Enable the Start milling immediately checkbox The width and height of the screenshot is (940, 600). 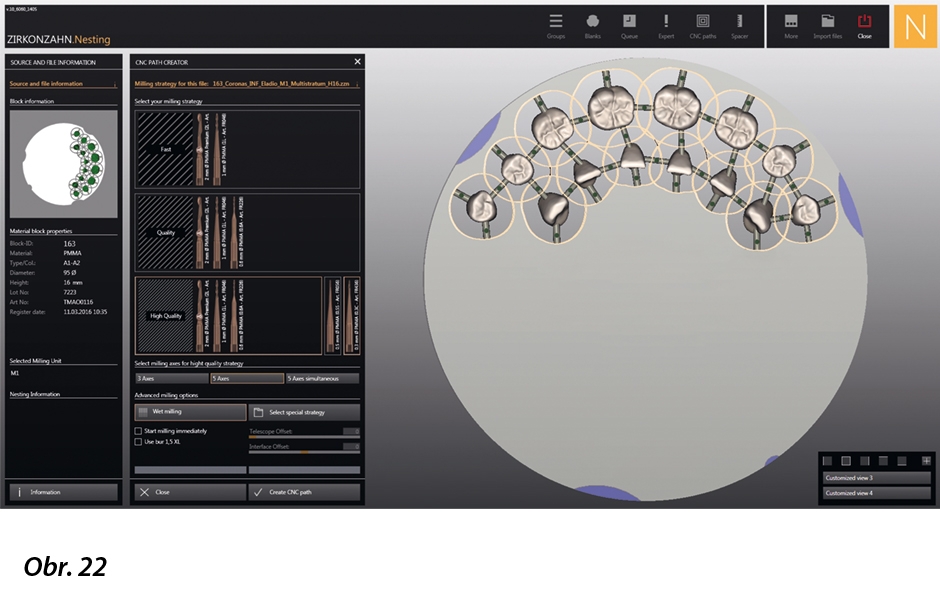[x=138, y=431]
